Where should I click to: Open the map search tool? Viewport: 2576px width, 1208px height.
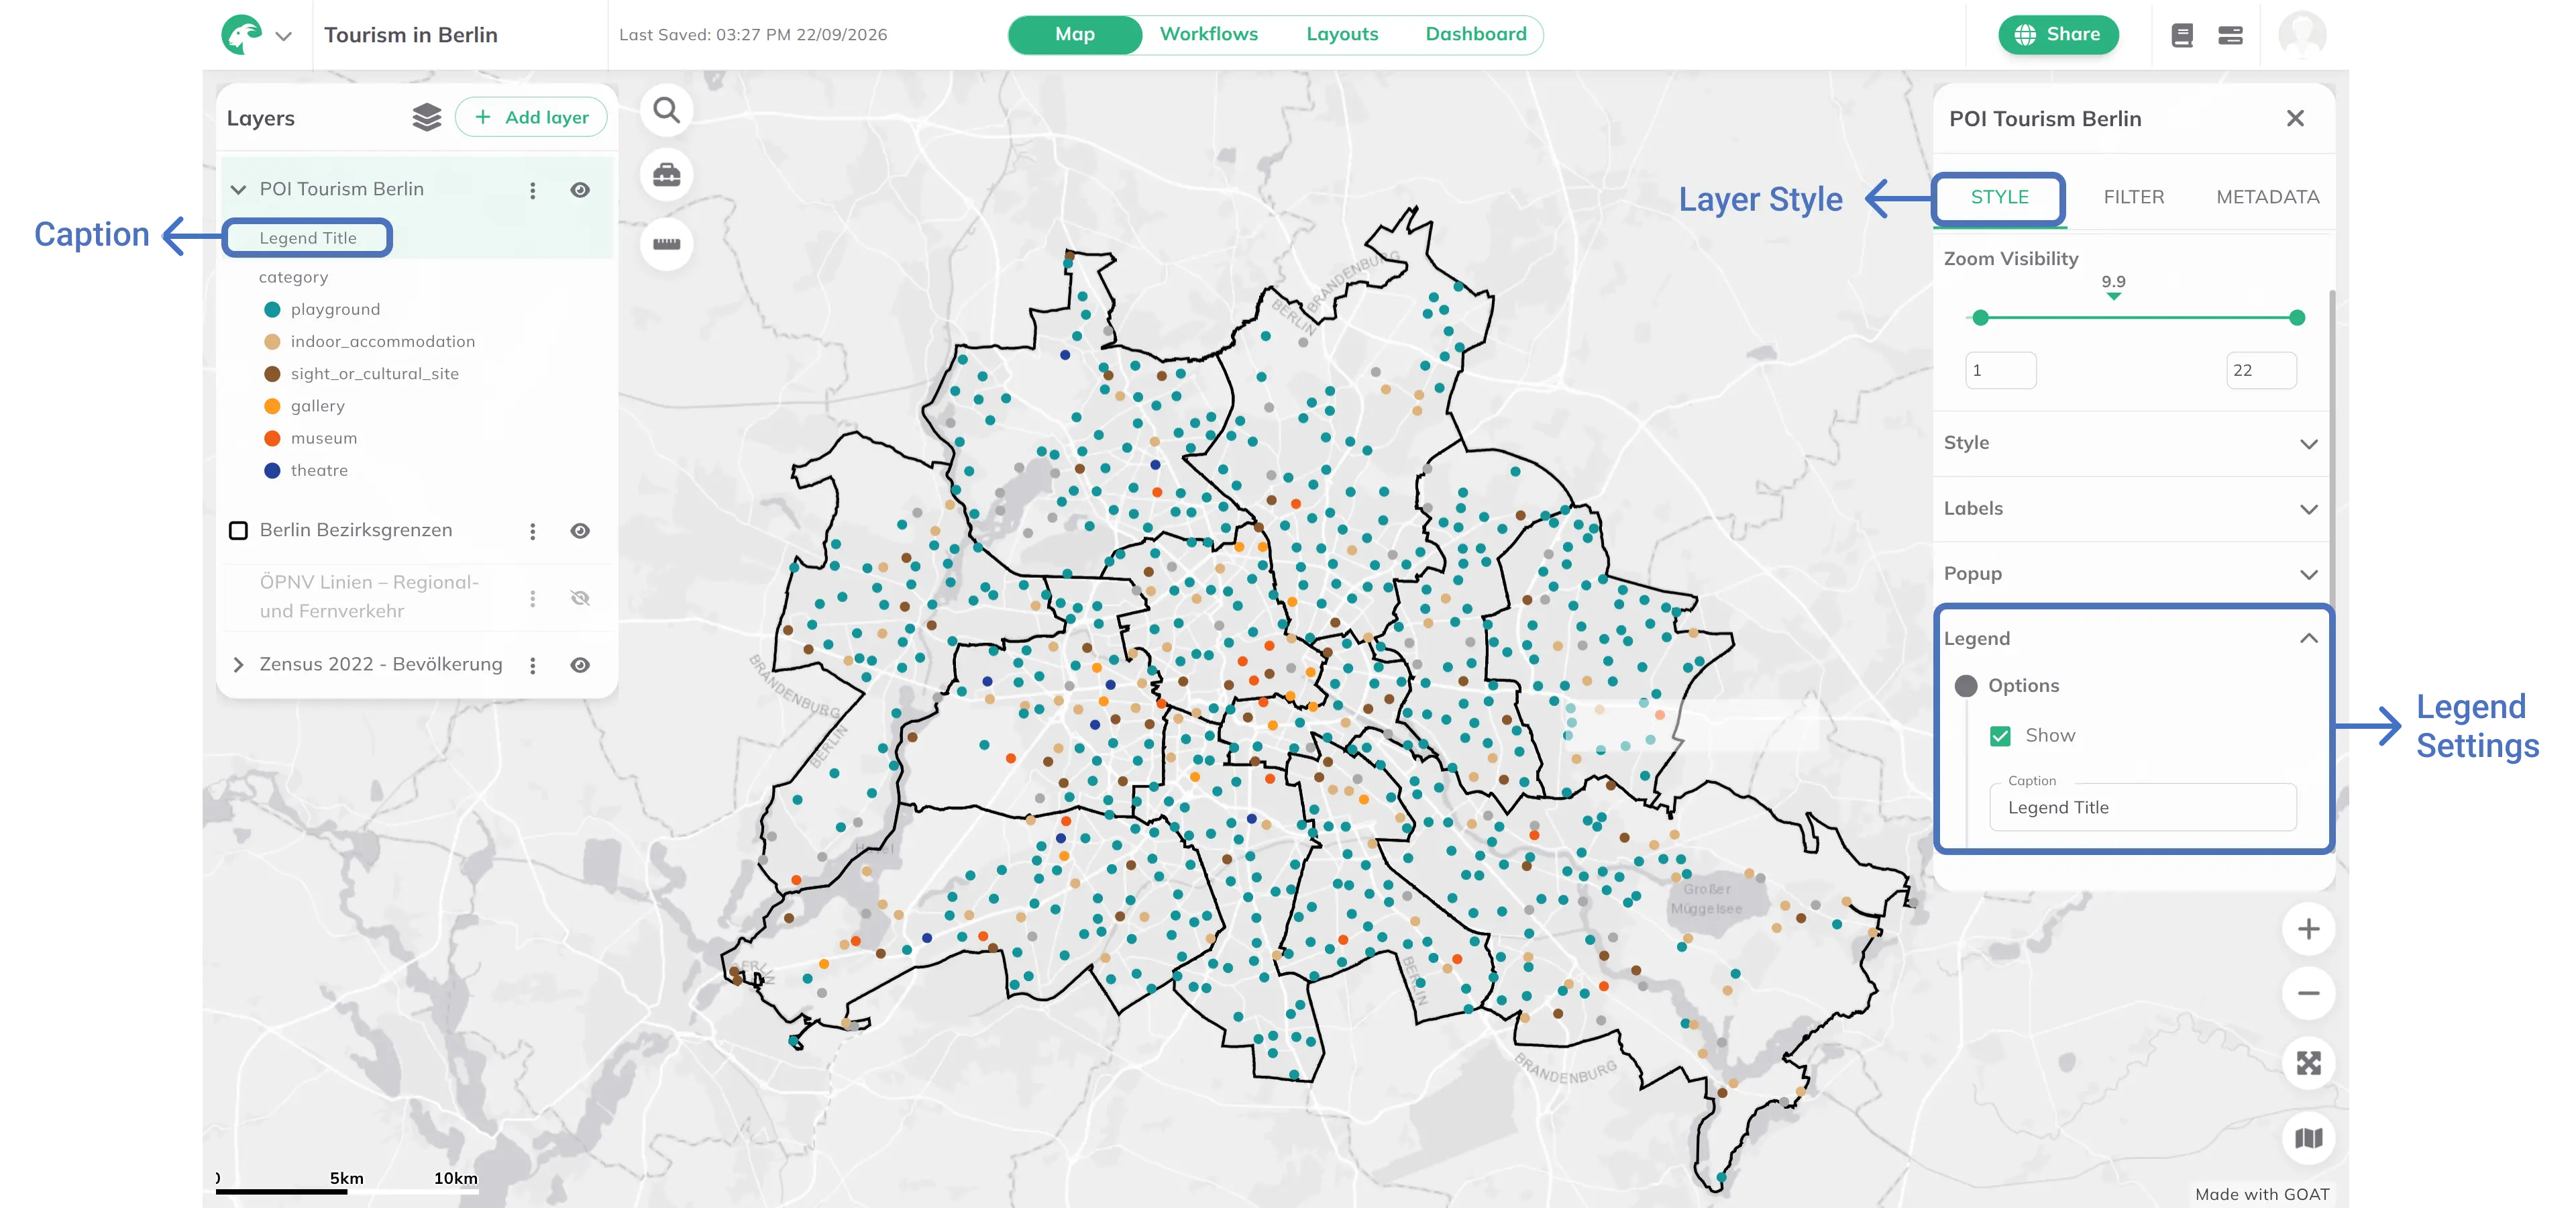point(667,110)
